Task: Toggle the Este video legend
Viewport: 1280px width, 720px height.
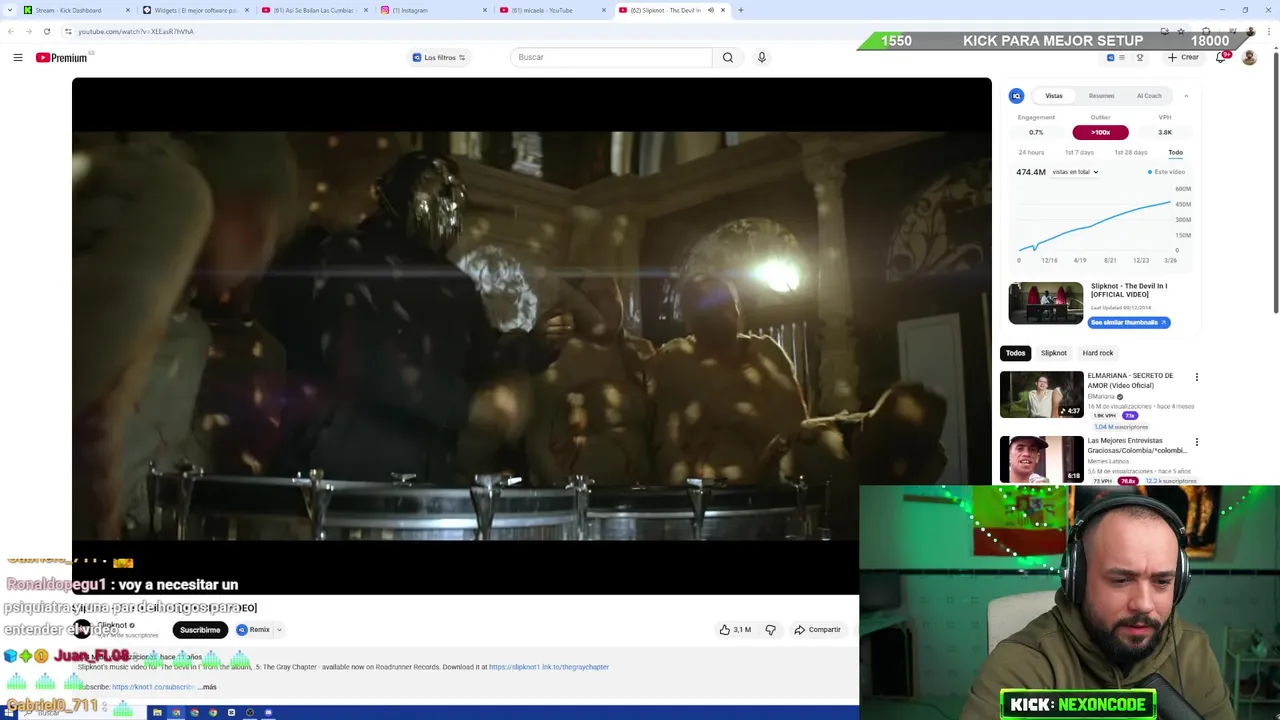Action: [x=1166, y=172]
